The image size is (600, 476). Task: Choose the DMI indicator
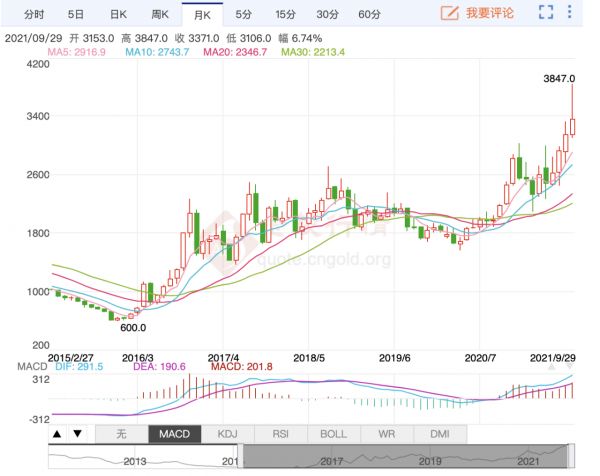(x=439, y=434)
